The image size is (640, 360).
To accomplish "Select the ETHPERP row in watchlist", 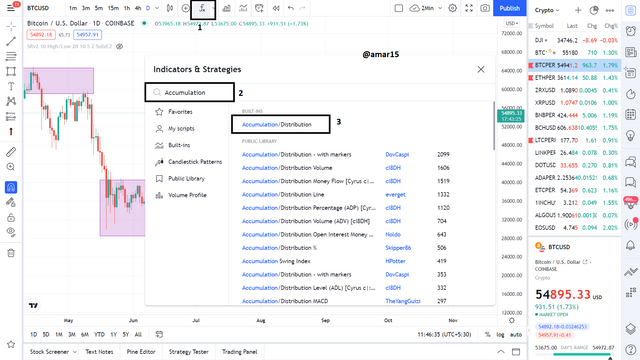I will coord(574,78).
